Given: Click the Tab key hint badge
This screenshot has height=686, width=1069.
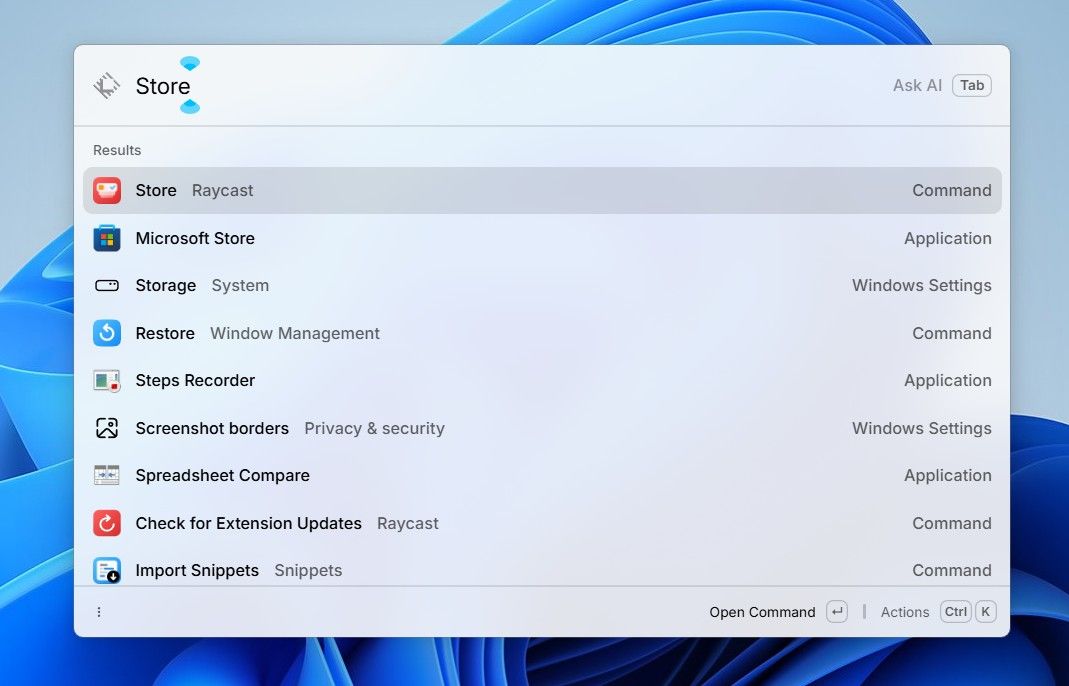Looking at the screenshot, I should pos(972,86).
